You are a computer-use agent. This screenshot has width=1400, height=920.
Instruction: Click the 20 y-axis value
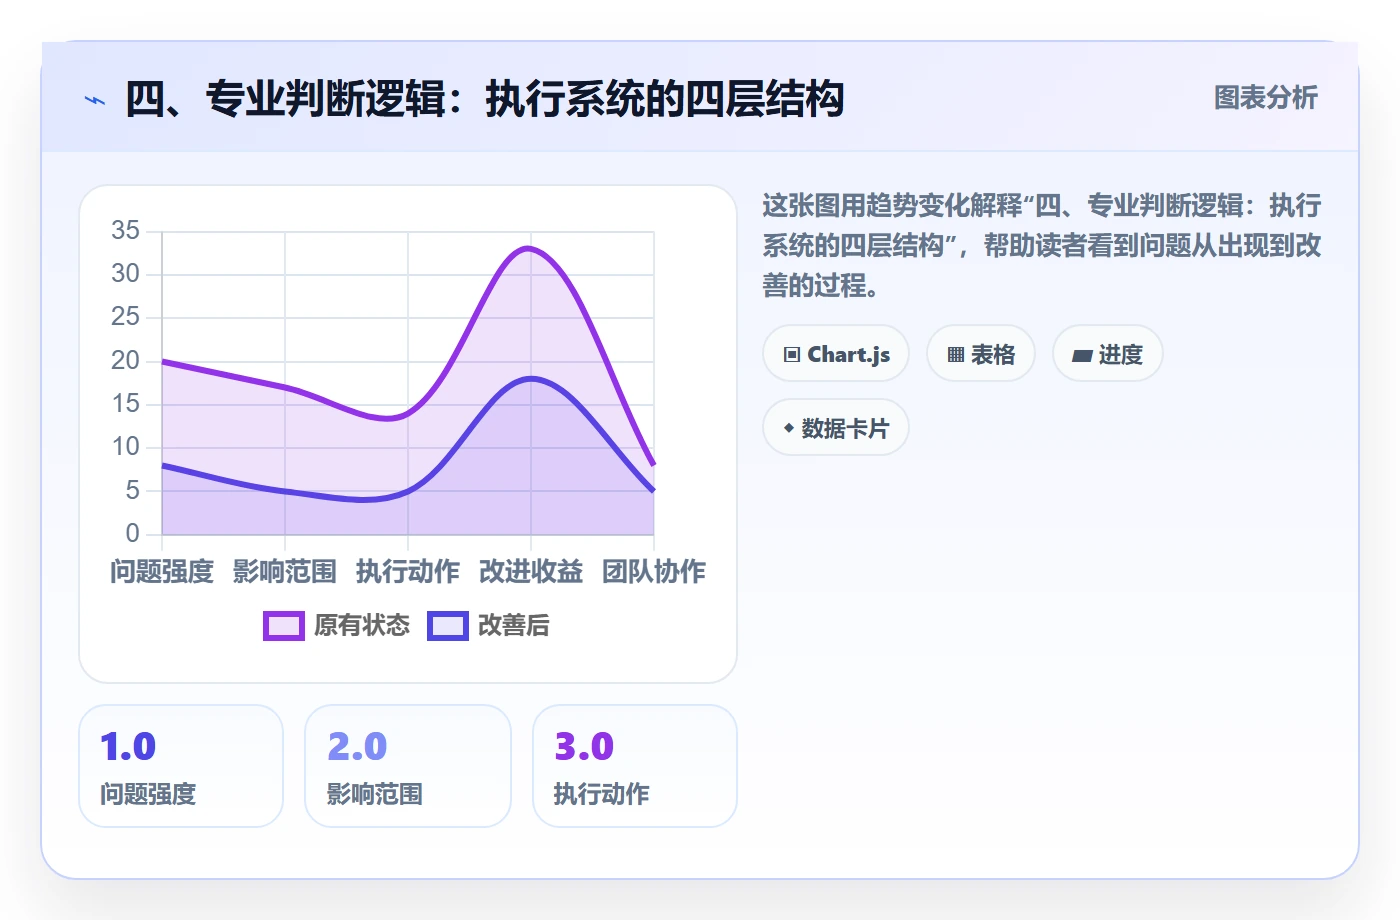click(125, 361)
